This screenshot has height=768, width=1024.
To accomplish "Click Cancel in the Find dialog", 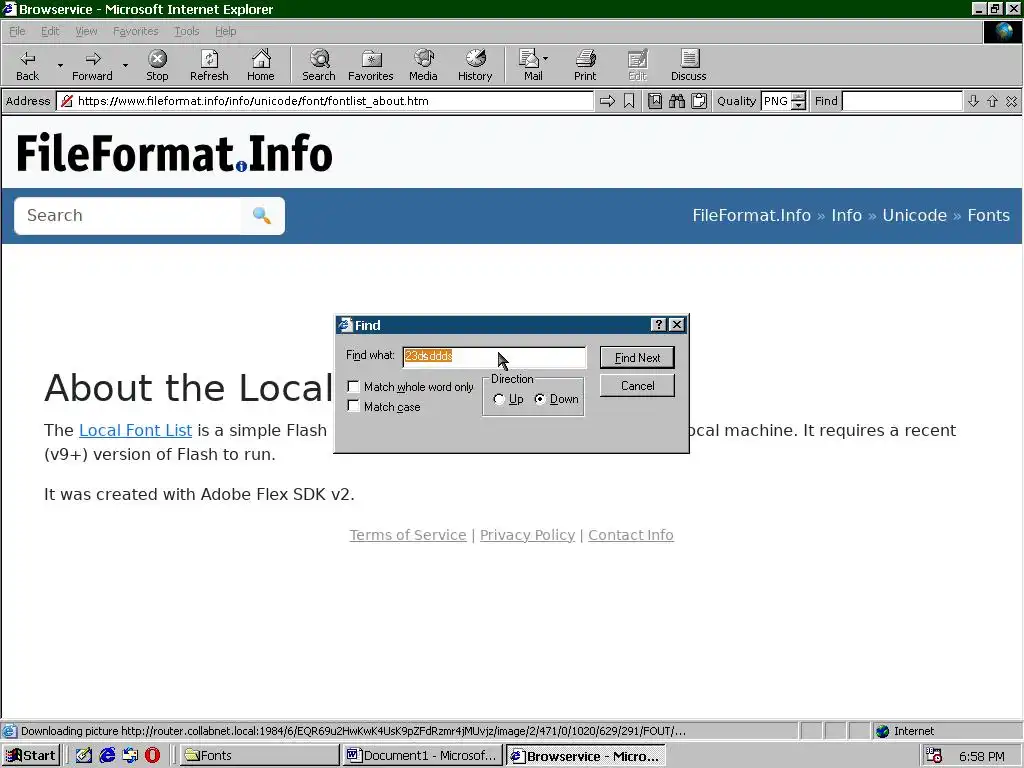I will (x=637, y=386).
